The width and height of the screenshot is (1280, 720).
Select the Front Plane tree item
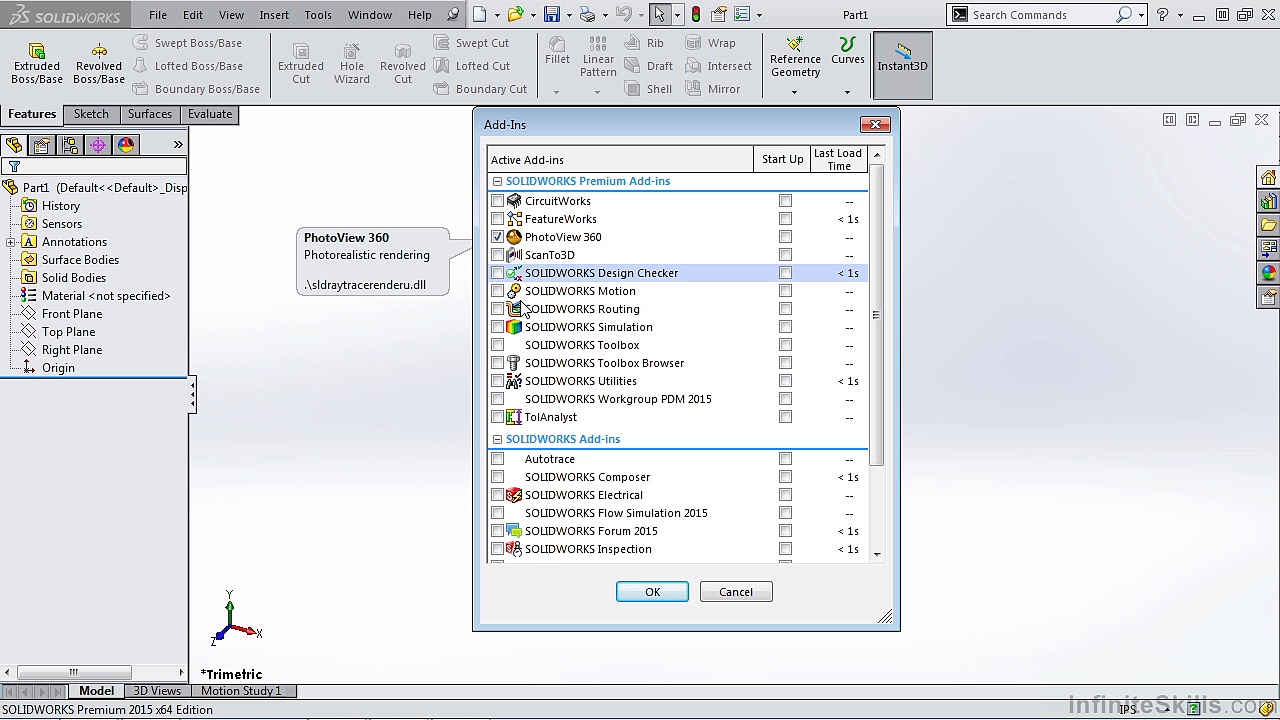click(x=72, y=314)
